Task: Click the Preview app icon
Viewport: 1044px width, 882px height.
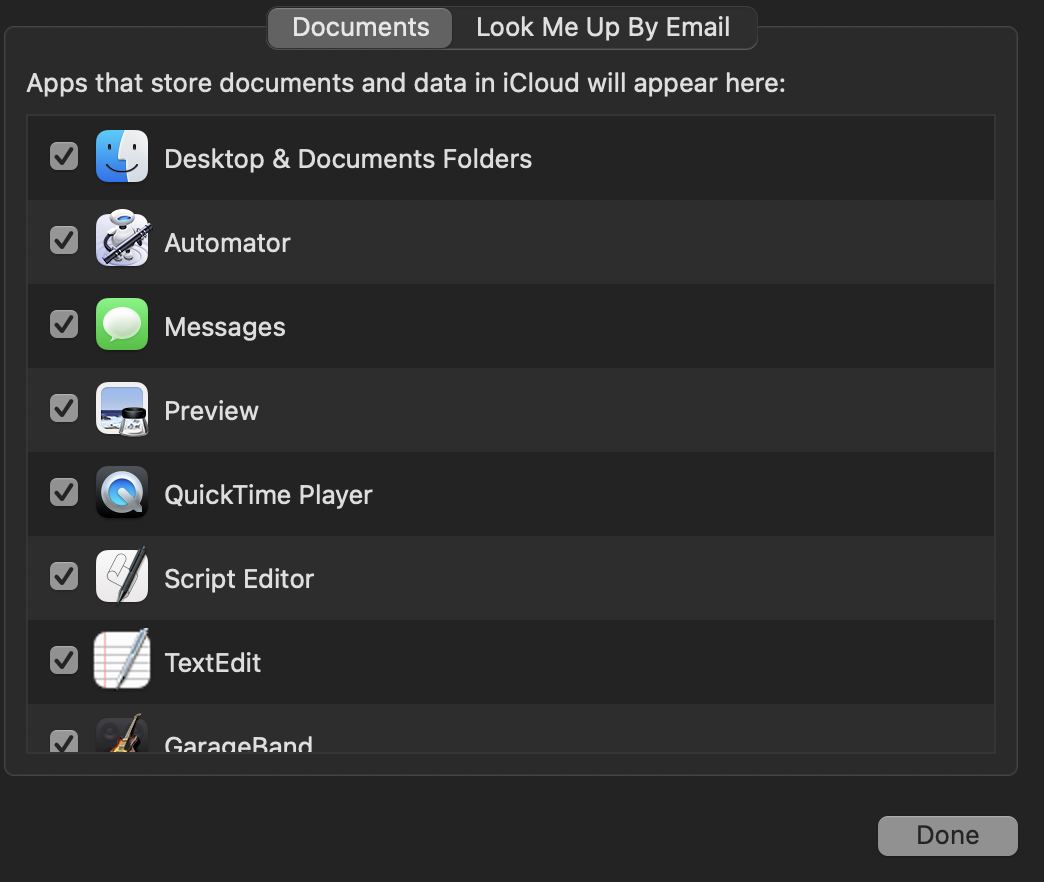Action: tap(122, 409)
